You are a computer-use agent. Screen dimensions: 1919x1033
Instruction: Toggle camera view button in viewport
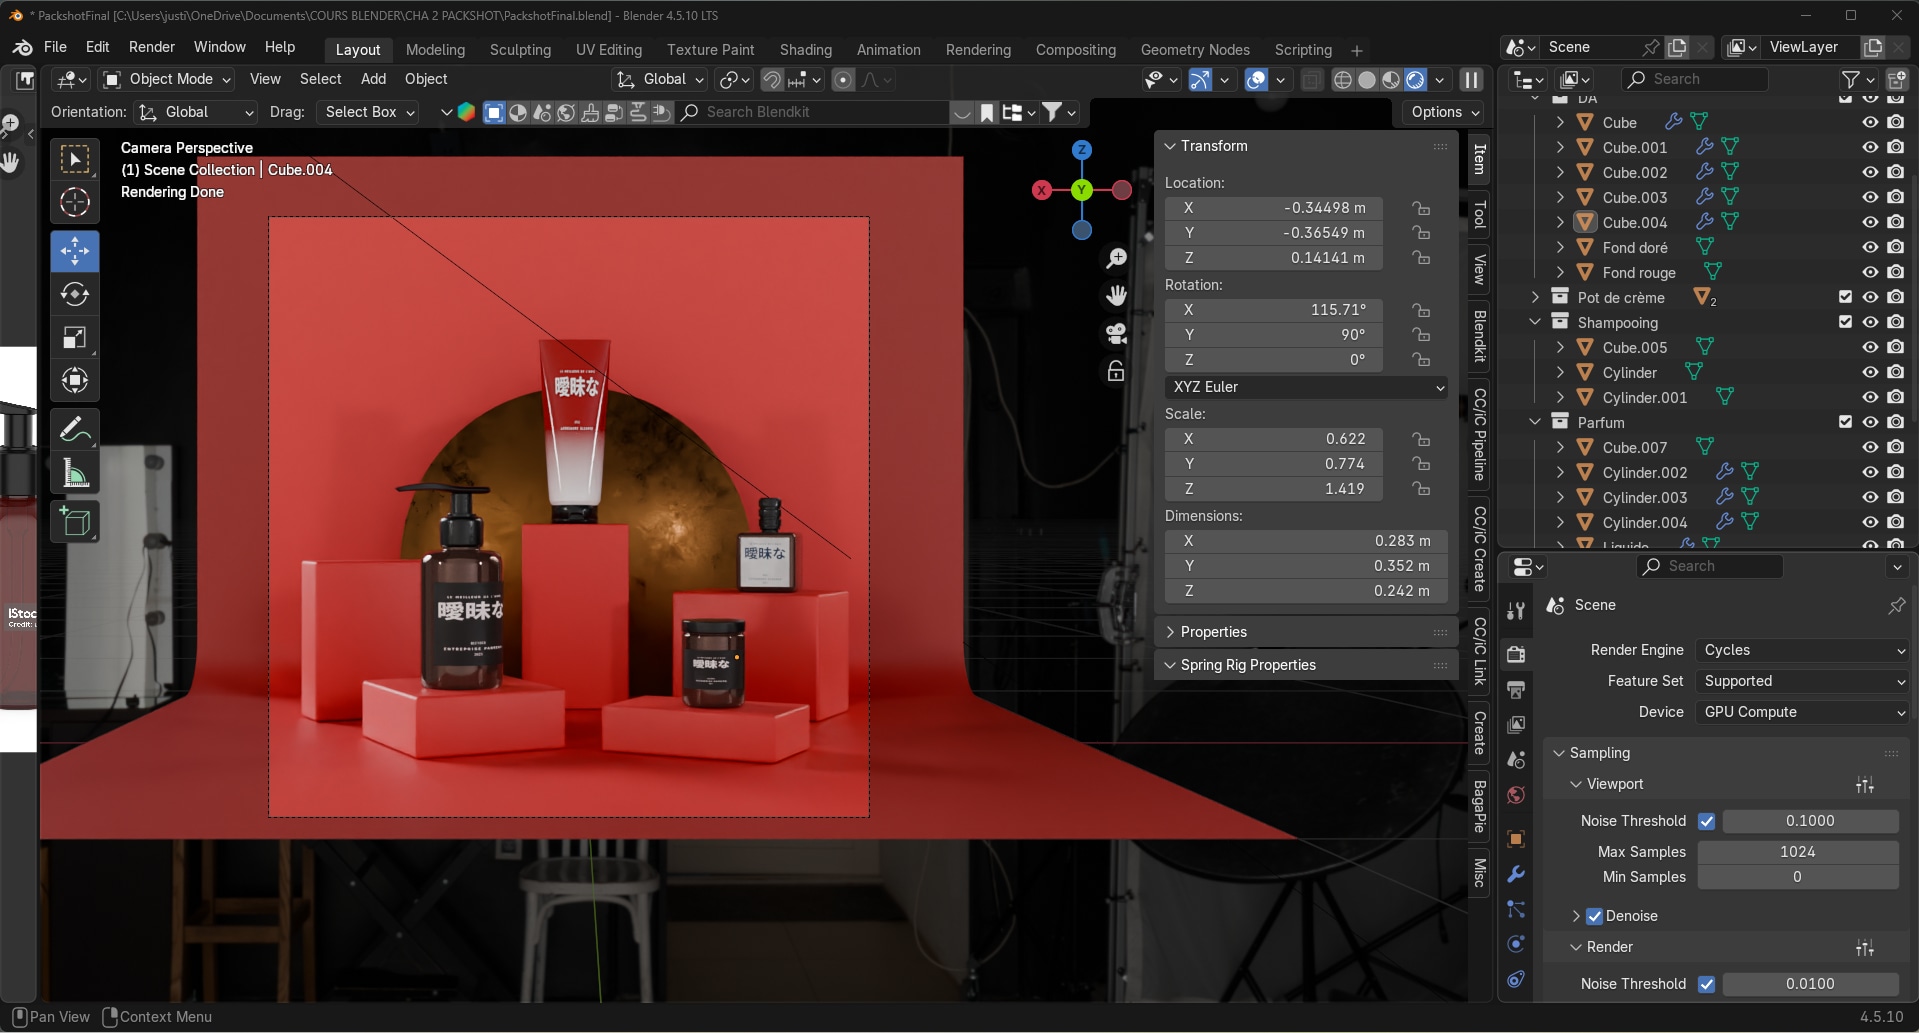click(x=1116, y=333)
